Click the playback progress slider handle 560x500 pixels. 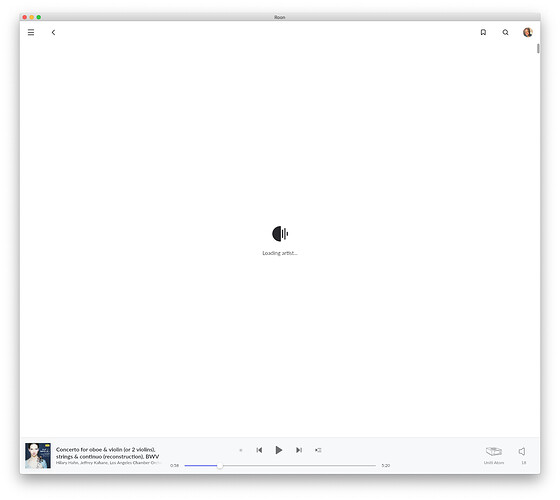click(220, 466)
